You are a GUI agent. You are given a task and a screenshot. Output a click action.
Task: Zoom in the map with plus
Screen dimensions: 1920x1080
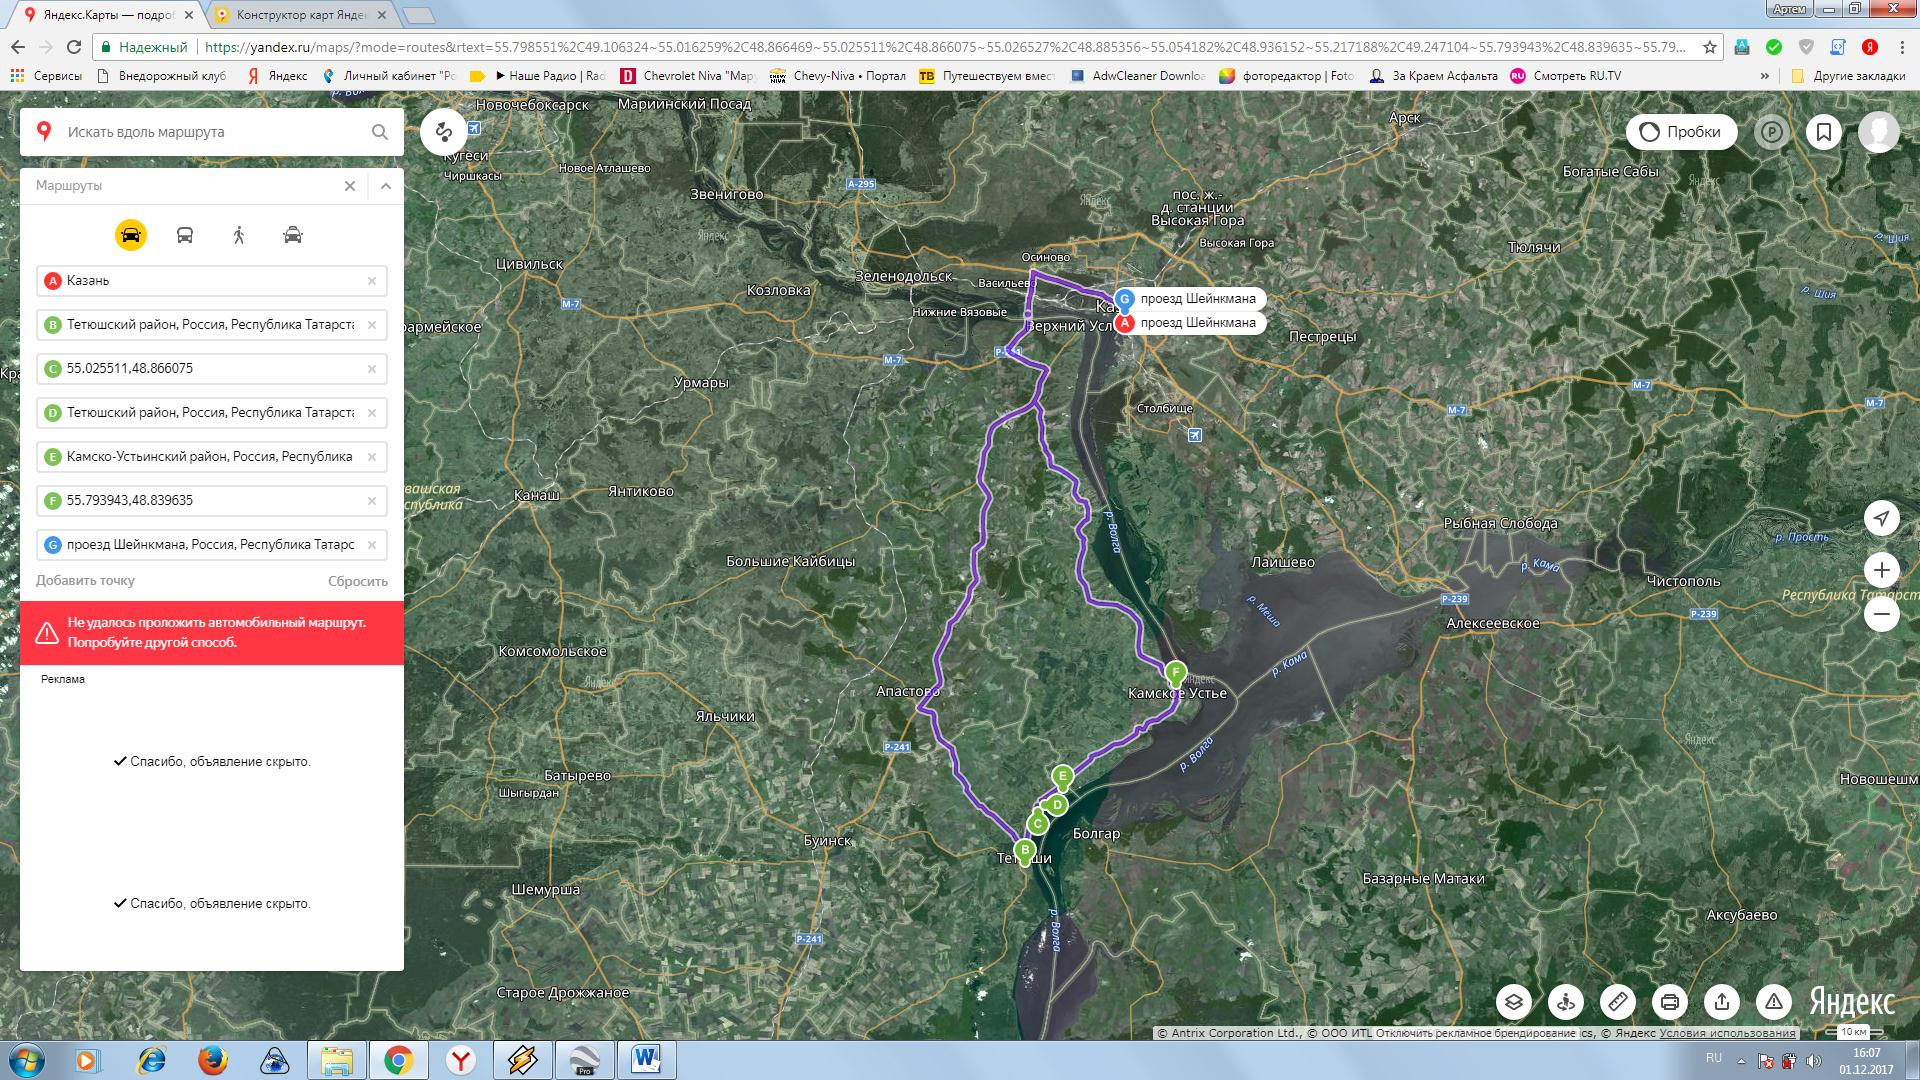[x=1881, y=570]
